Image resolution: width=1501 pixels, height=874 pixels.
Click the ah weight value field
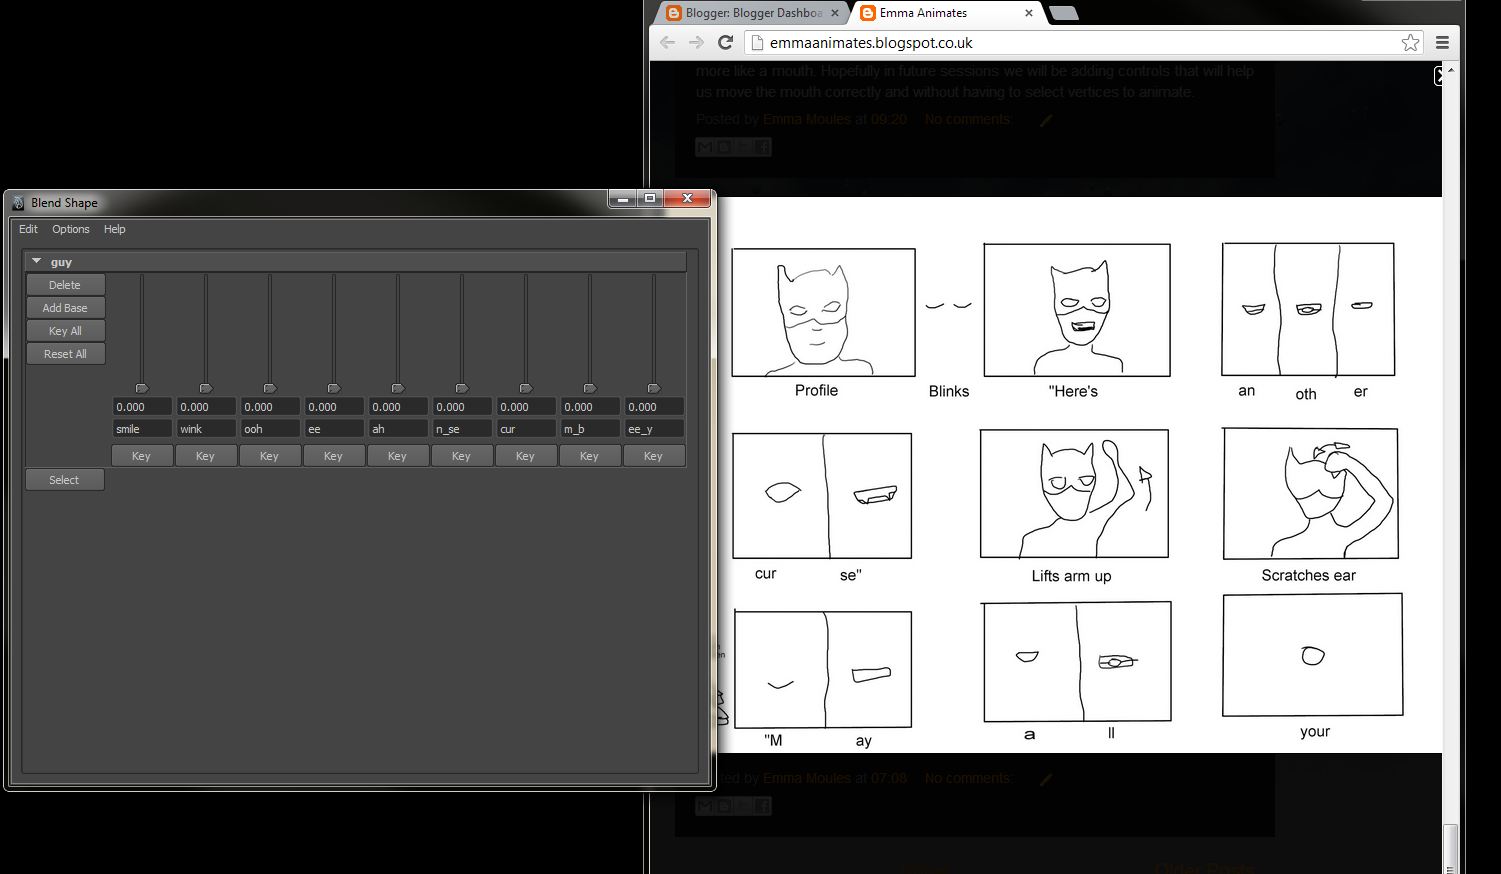click(x=398, y=407)
